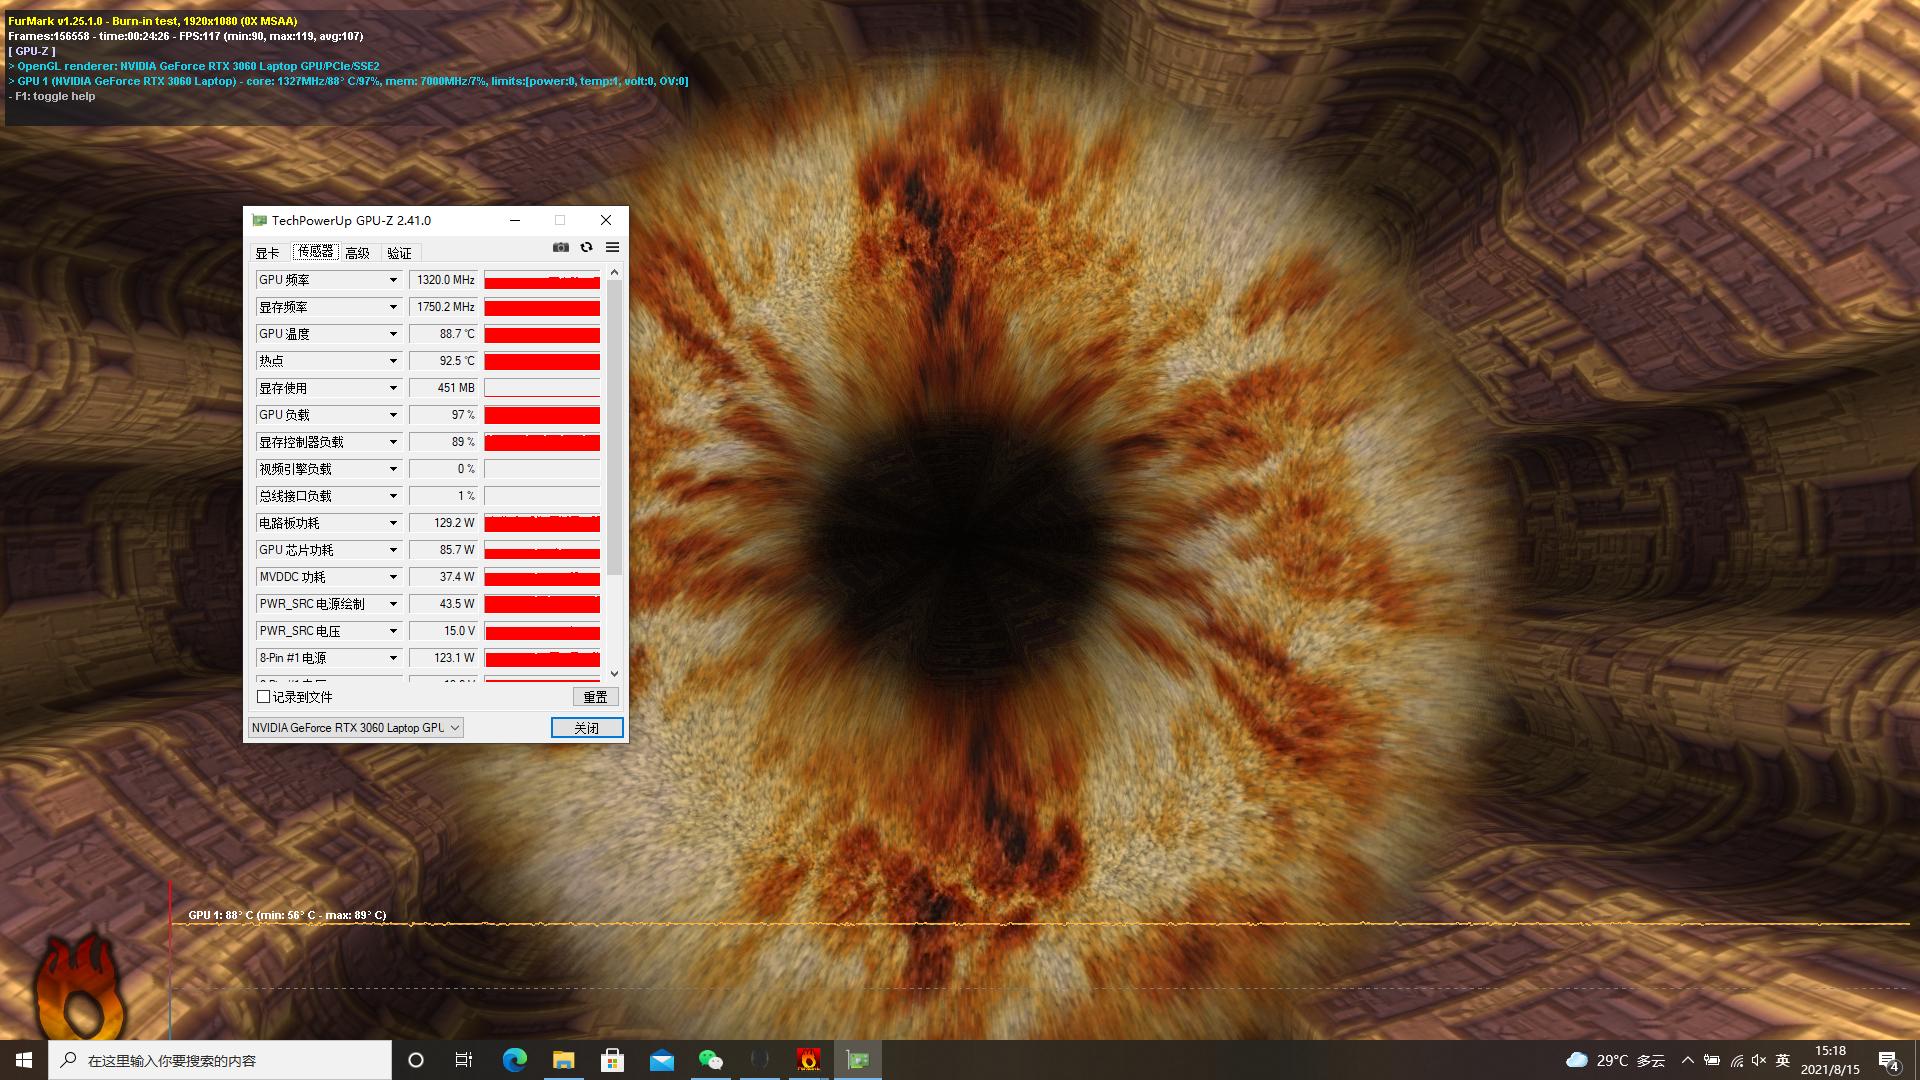This screenshot has height=1080, width=1920.
Task: Click the 关闭 button
Action: [x=587, y=728]
